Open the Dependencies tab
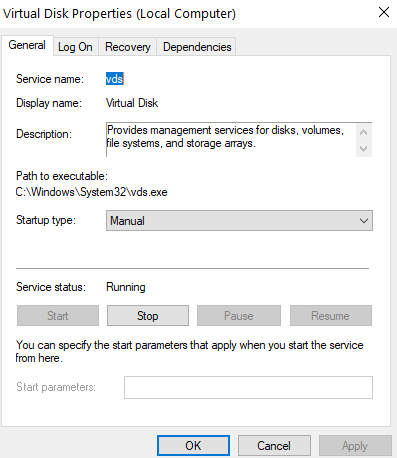 pyautogui.click(x=197, y=47)
